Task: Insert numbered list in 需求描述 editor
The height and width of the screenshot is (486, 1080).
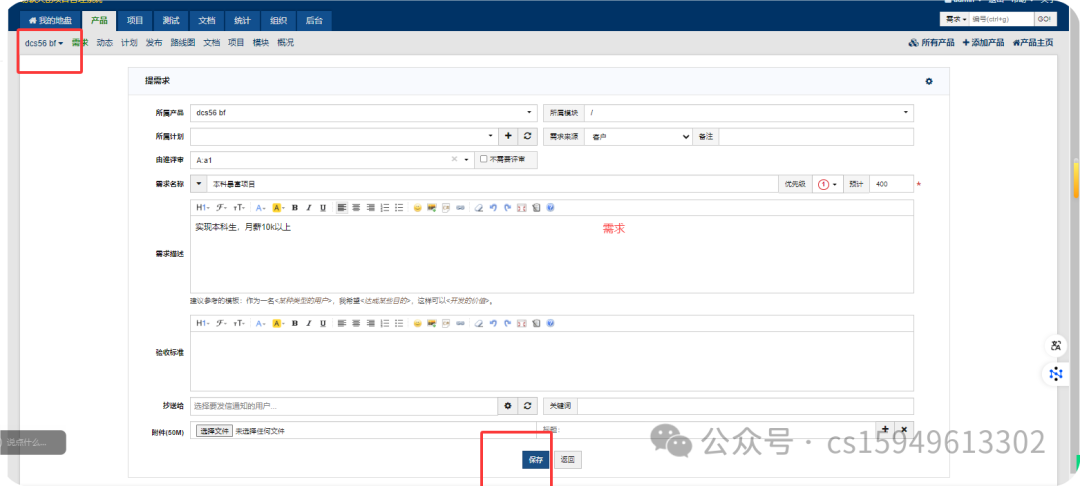Action: 385,207
